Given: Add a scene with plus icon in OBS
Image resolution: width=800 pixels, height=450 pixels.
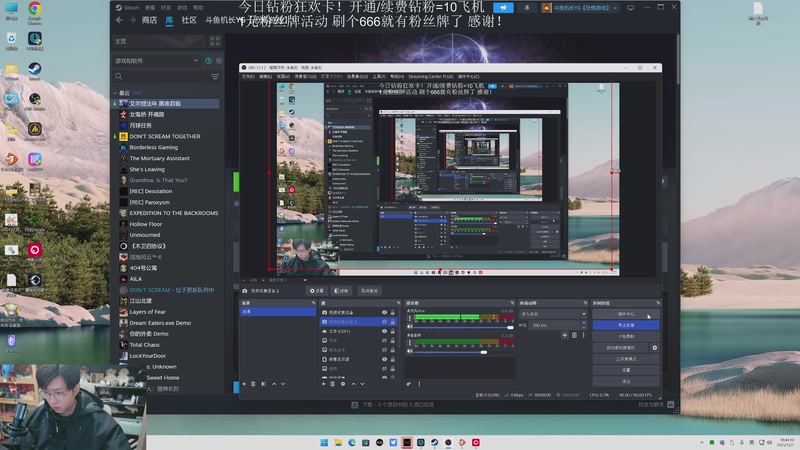Looking at the screenshot, I should pyautogui.click(x=244, y=384).
